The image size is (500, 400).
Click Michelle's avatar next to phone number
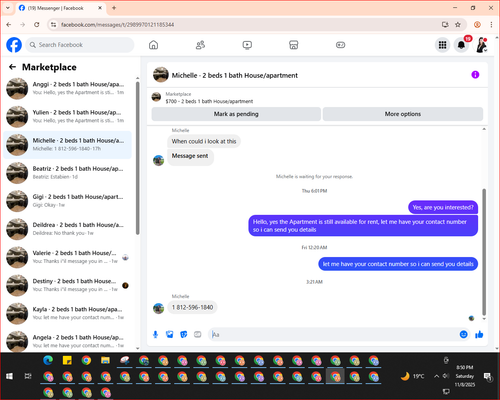tap(158, 308)
